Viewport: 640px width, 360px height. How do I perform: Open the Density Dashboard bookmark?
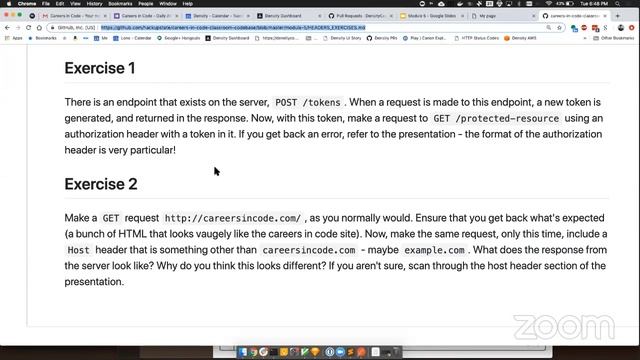click(x=227, y=38)
